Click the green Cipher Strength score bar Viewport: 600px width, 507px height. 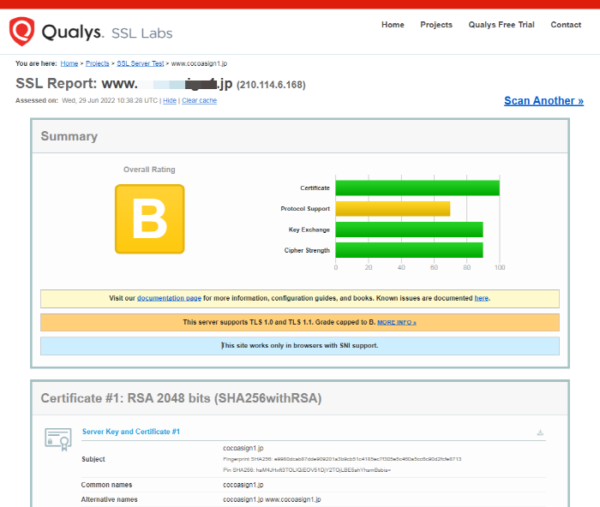(x=409, y=250)
